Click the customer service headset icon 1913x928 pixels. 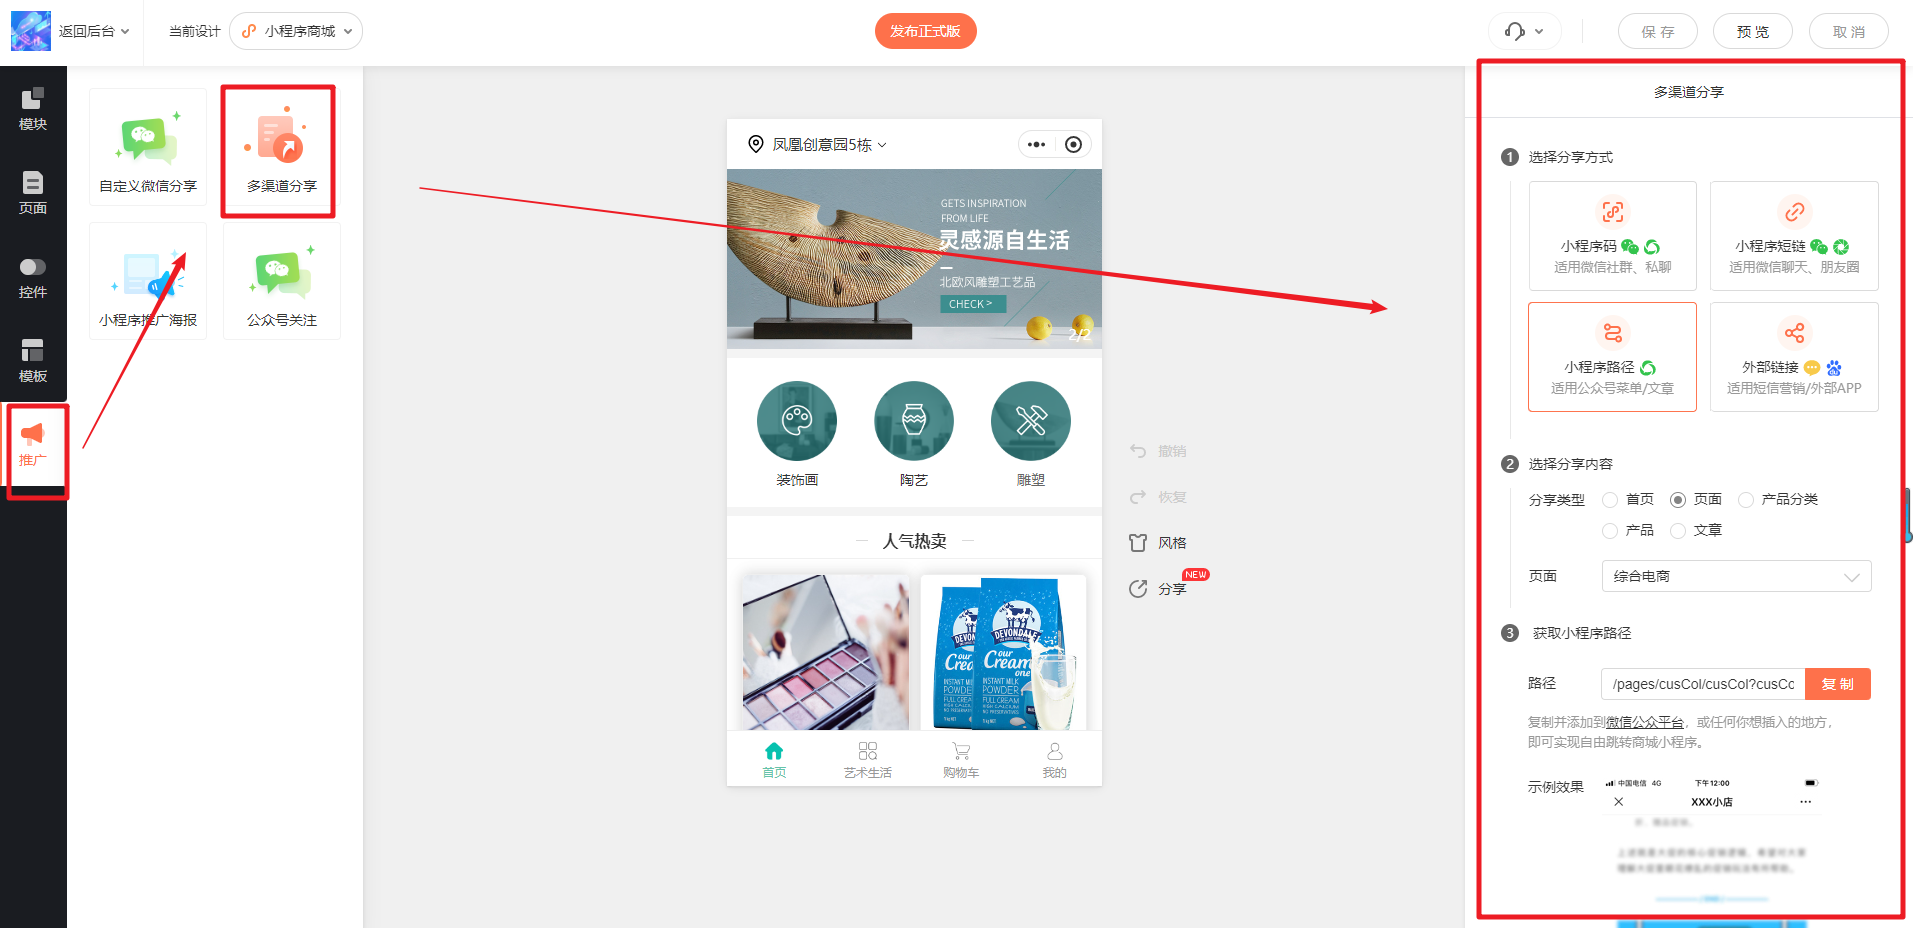(x=1515, y=31)
